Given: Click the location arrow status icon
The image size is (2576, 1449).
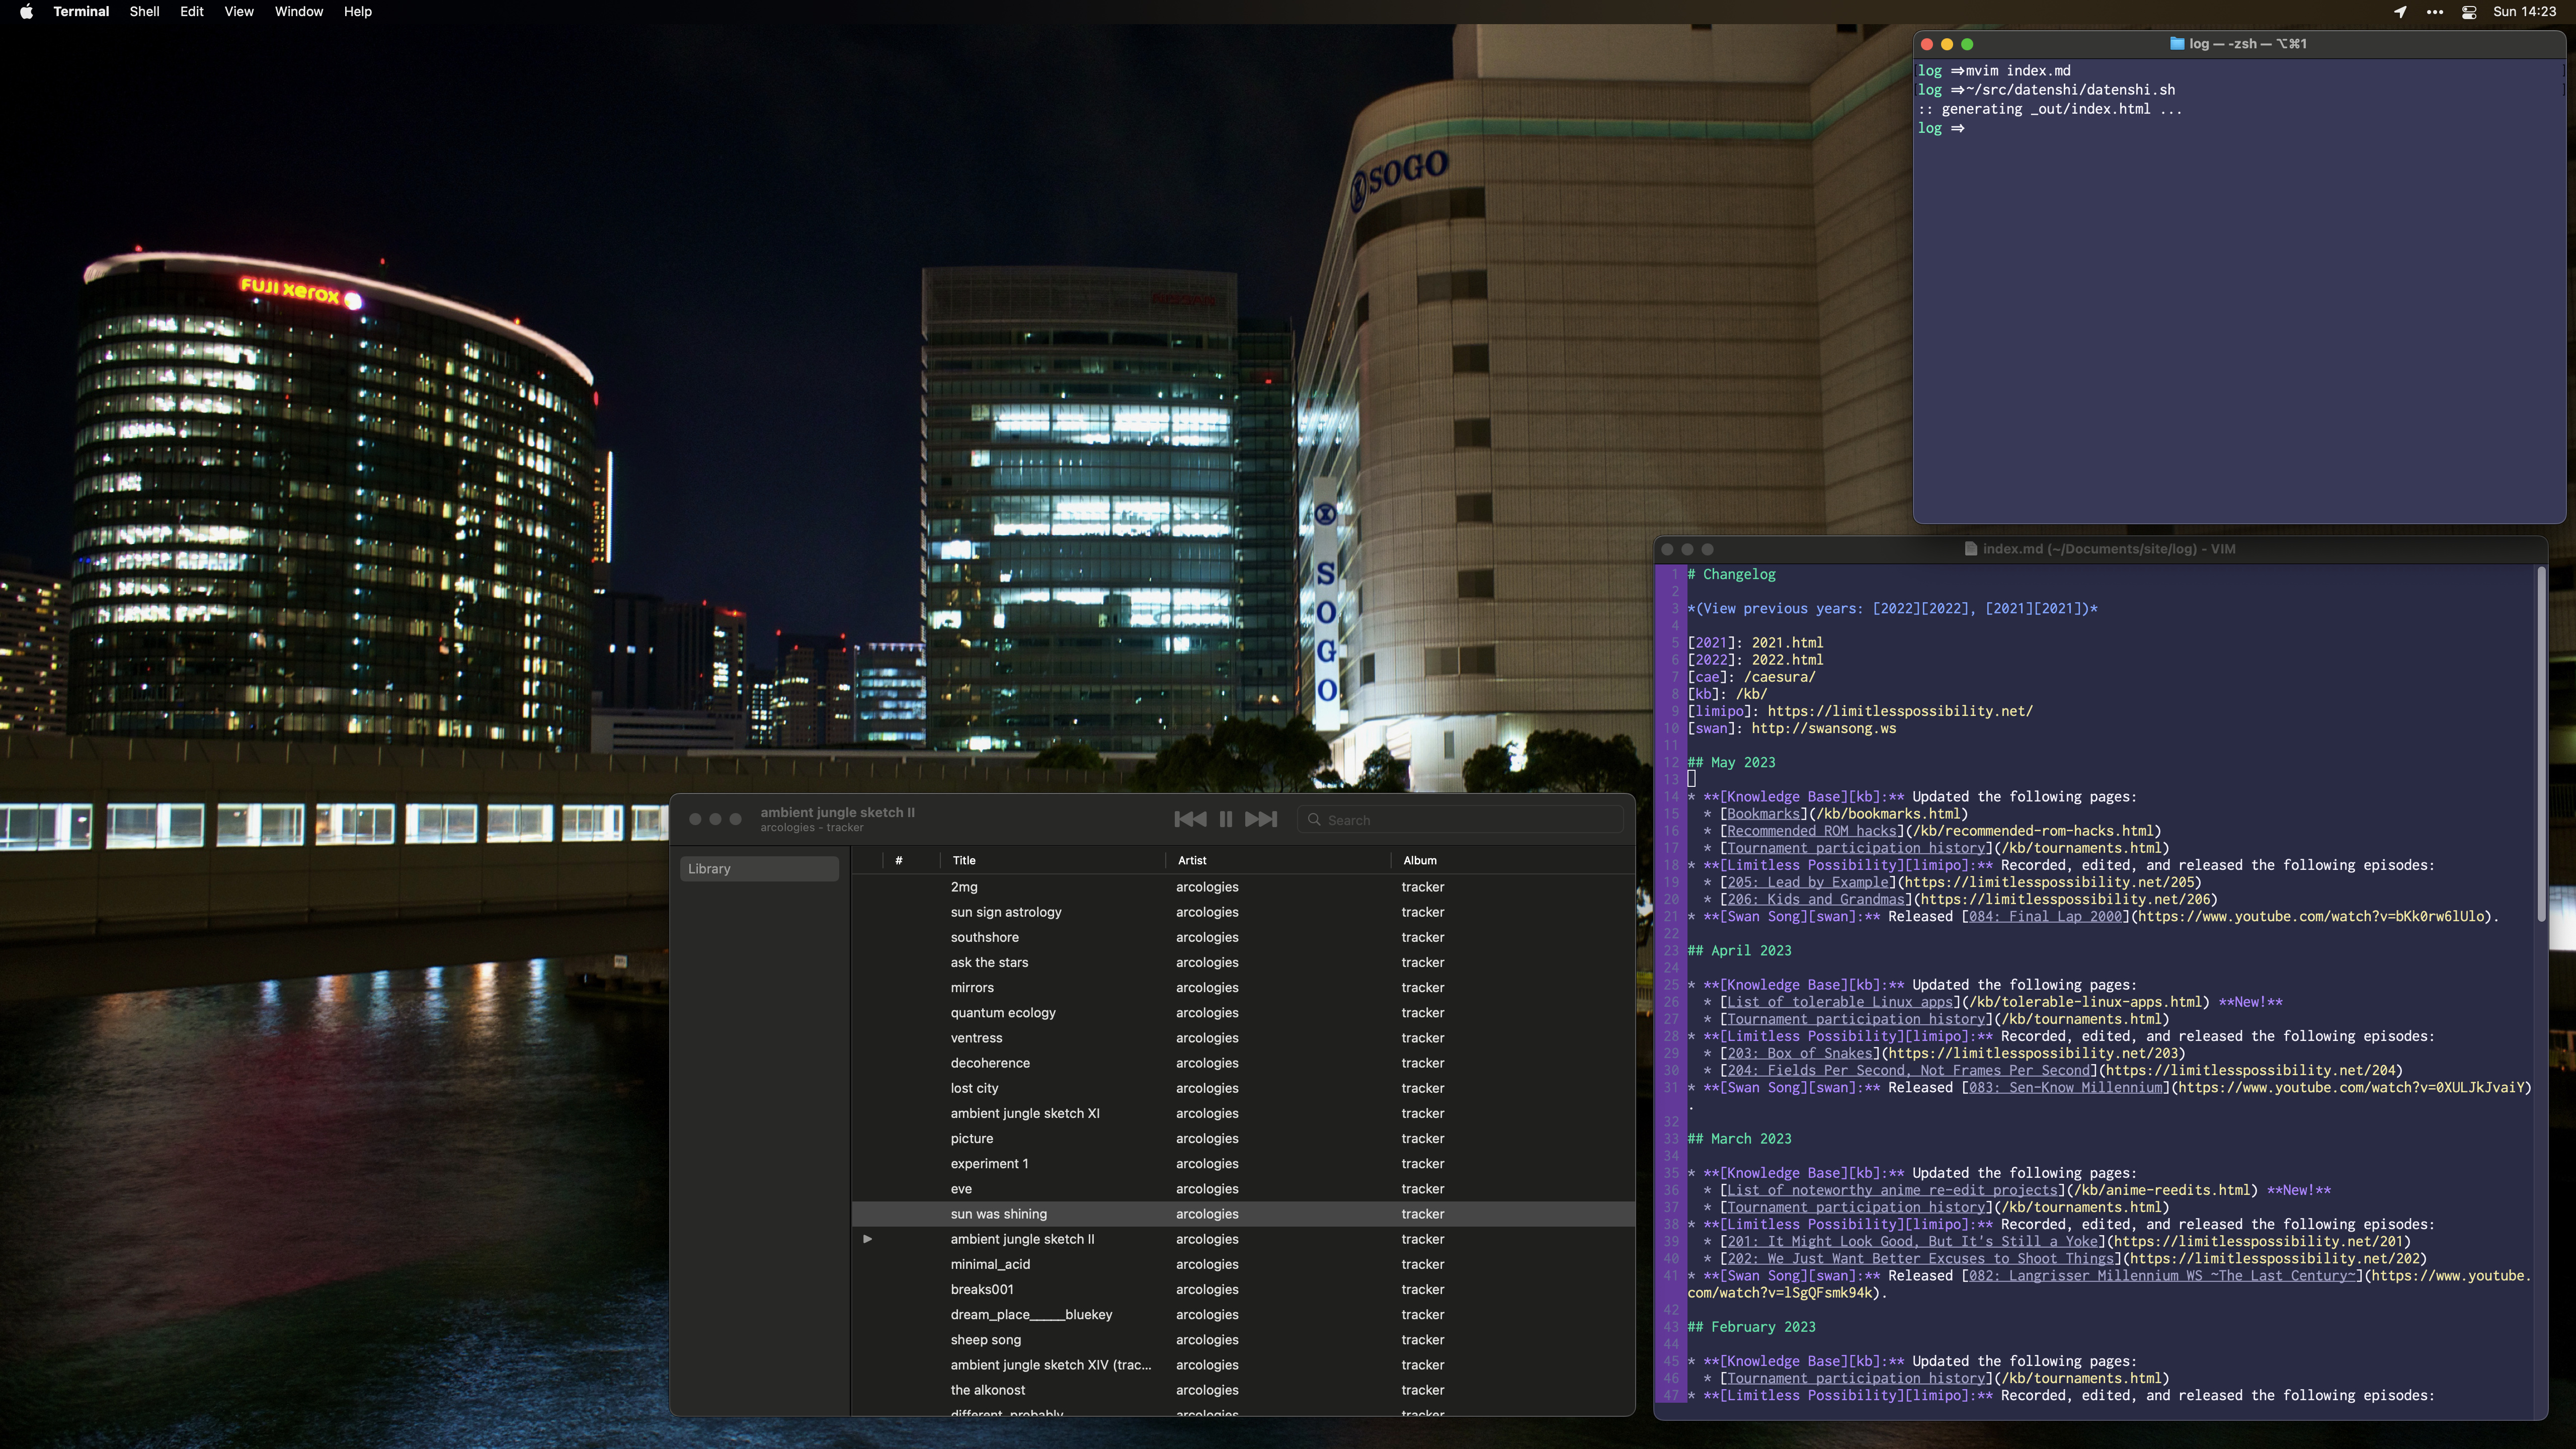Looking at the screenshot, I should [2399, 12].
